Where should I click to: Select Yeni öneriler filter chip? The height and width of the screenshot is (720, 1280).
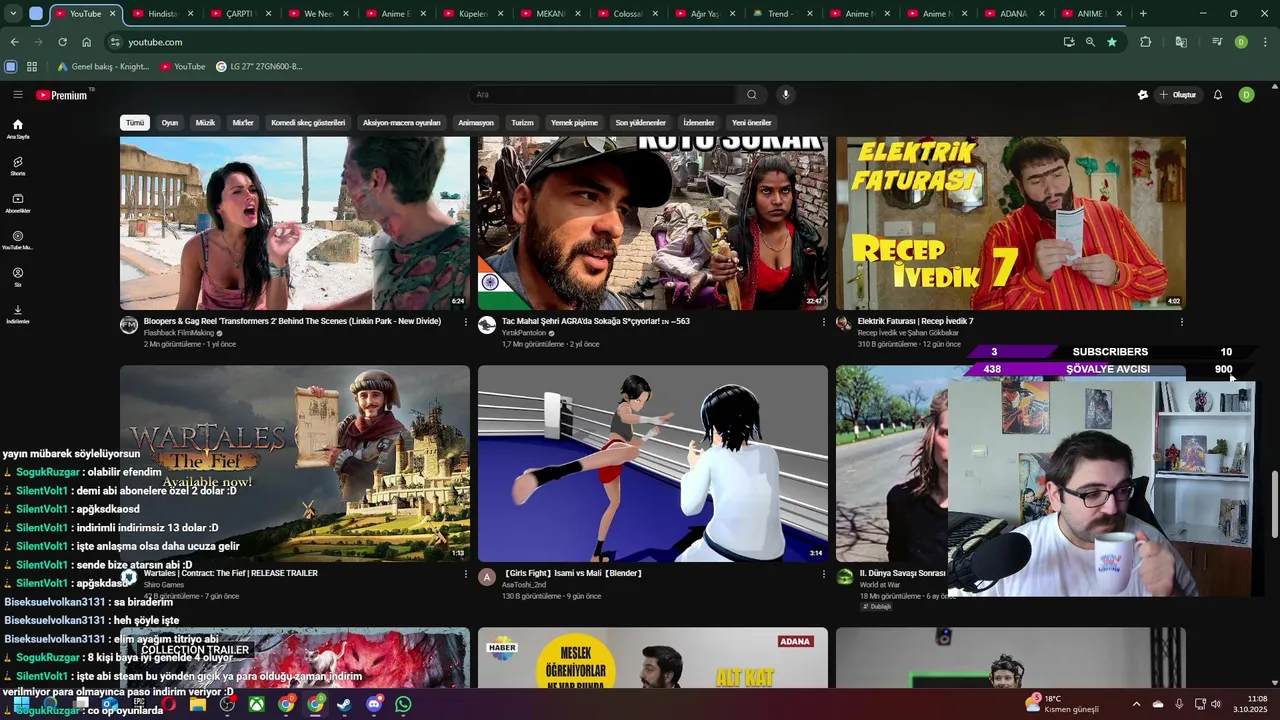752,123
